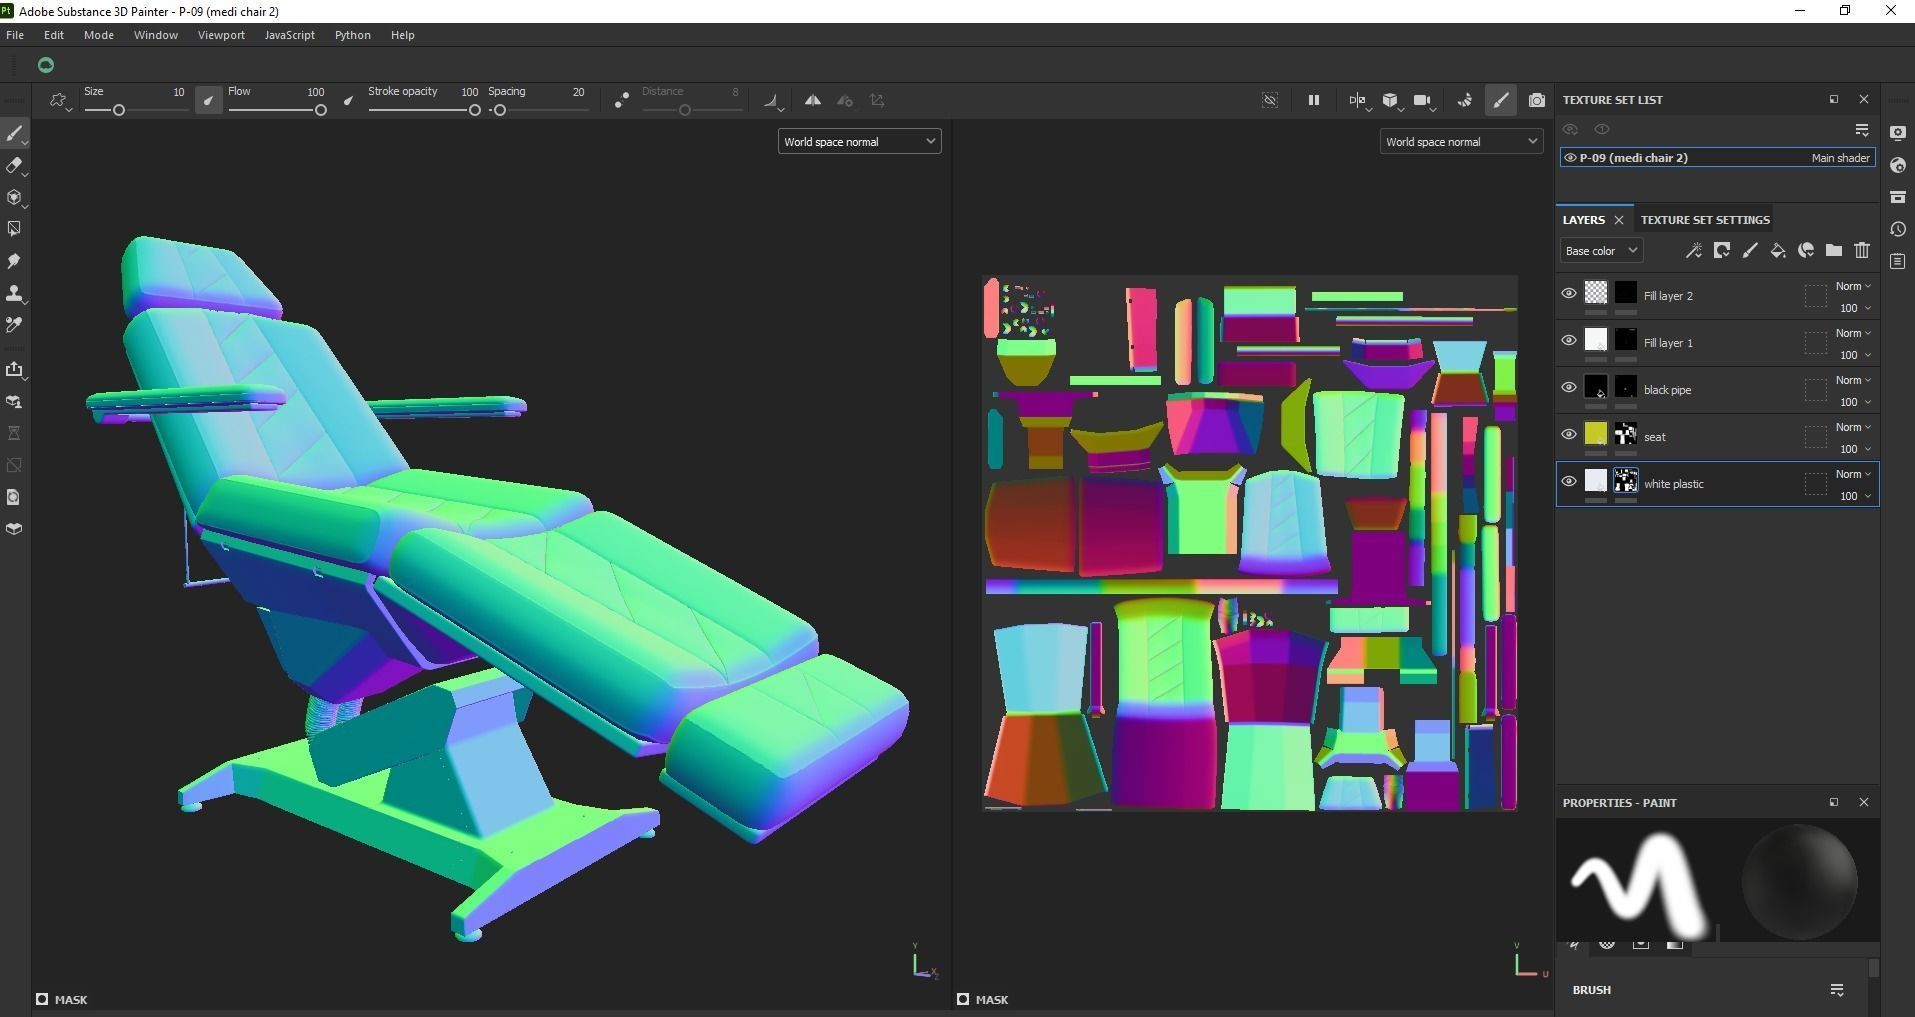The image size is (1915, 1017).
Task: Hide the seat layer
Action: [1569, 434]
